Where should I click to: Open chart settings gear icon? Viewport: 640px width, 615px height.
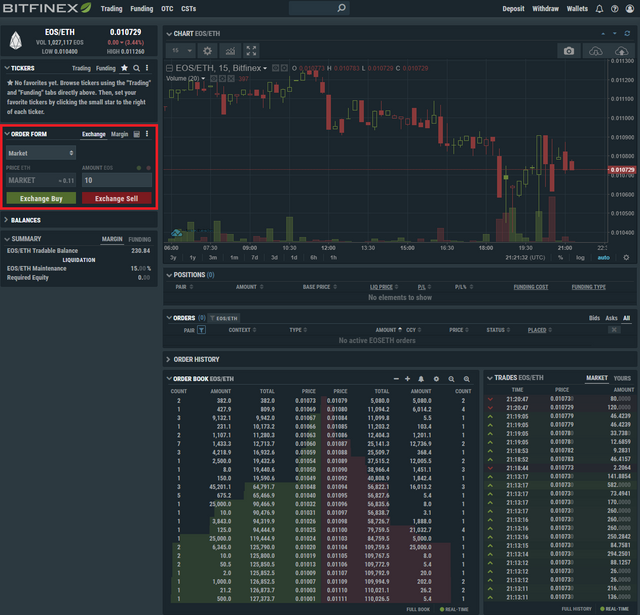pos(207,51)
